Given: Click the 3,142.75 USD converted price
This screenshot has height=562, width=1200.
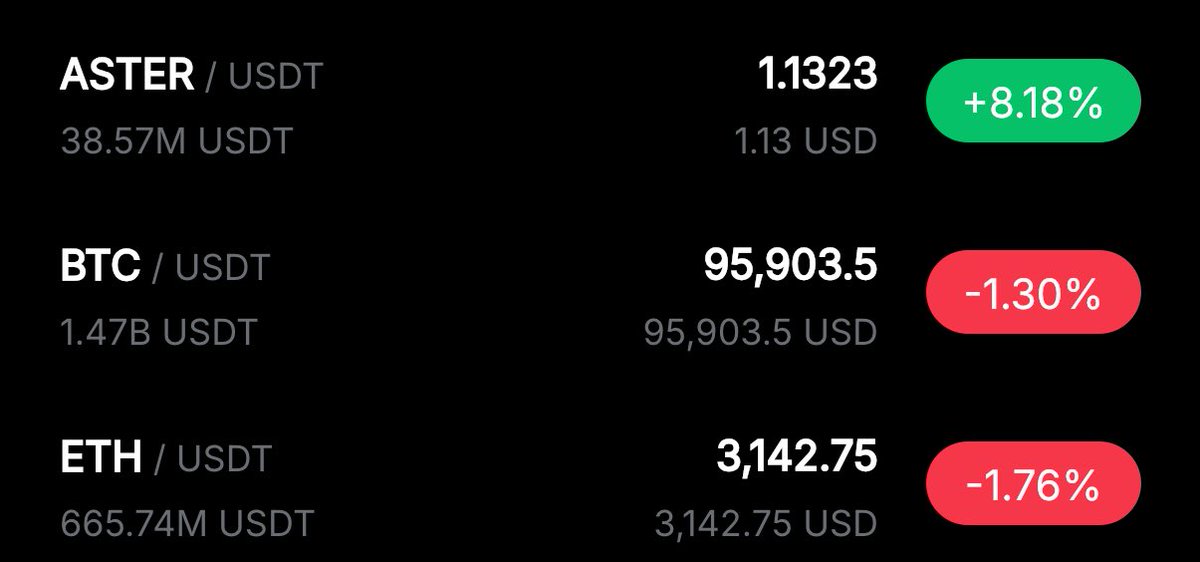Looking at the screenshot, I should click(766, 522).
